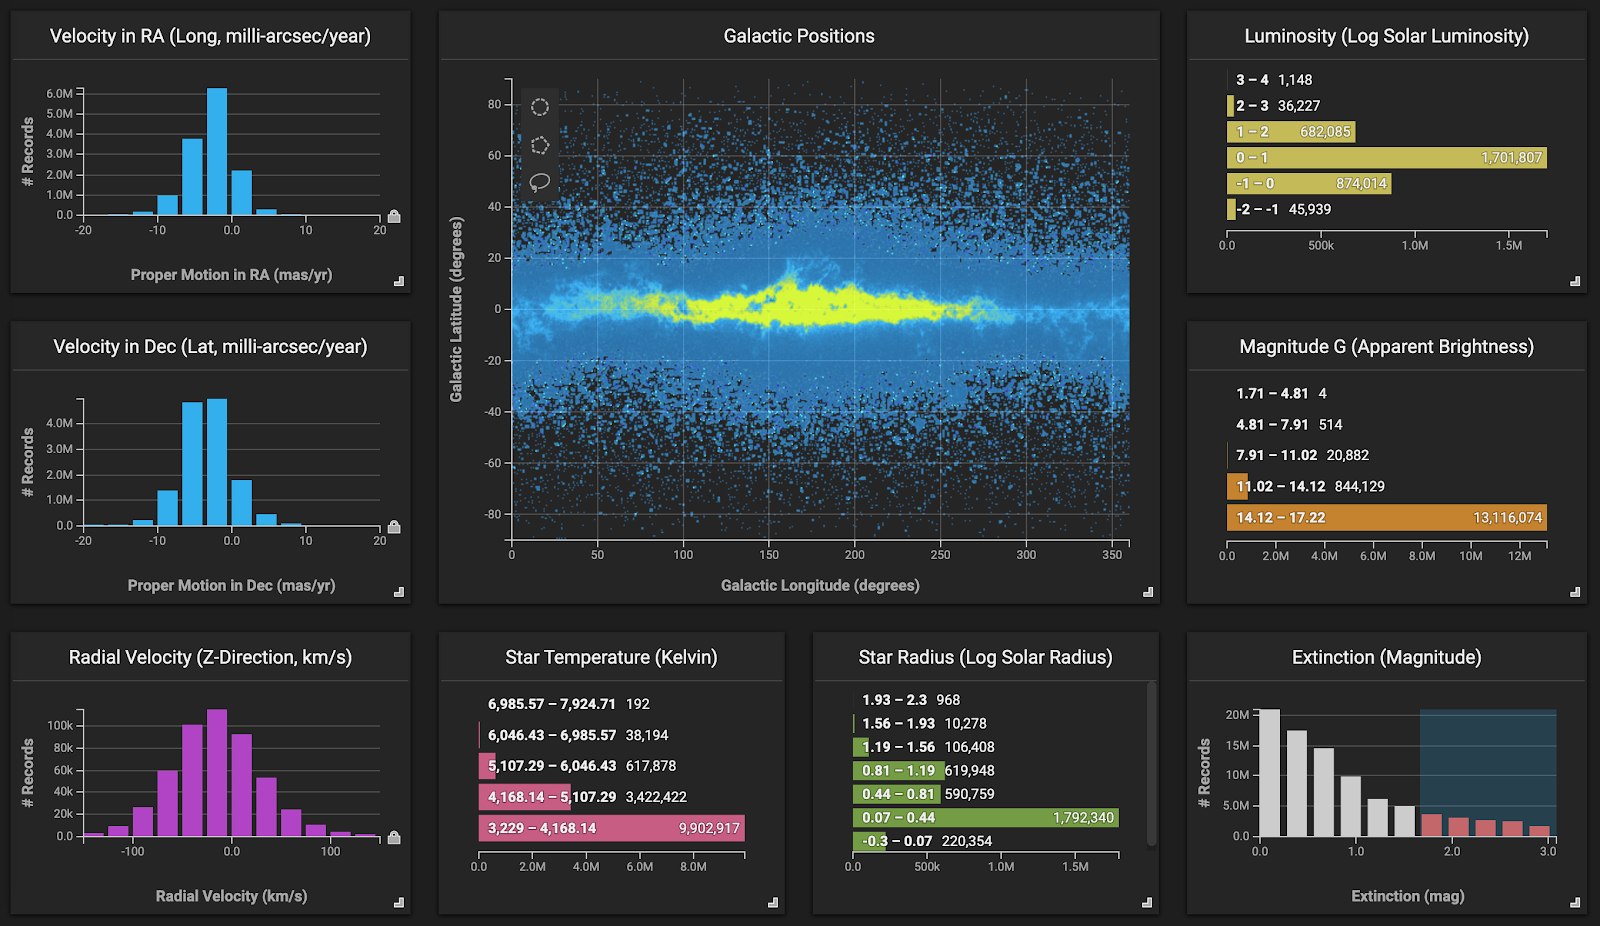This screenshot has height=926, width=1600.
Task: Click resize handle of Magnitude G panel
Action: [1575, 592]
